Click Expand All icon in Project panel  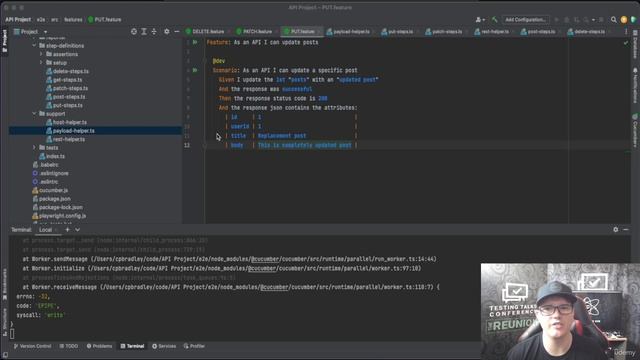(144, 31)
